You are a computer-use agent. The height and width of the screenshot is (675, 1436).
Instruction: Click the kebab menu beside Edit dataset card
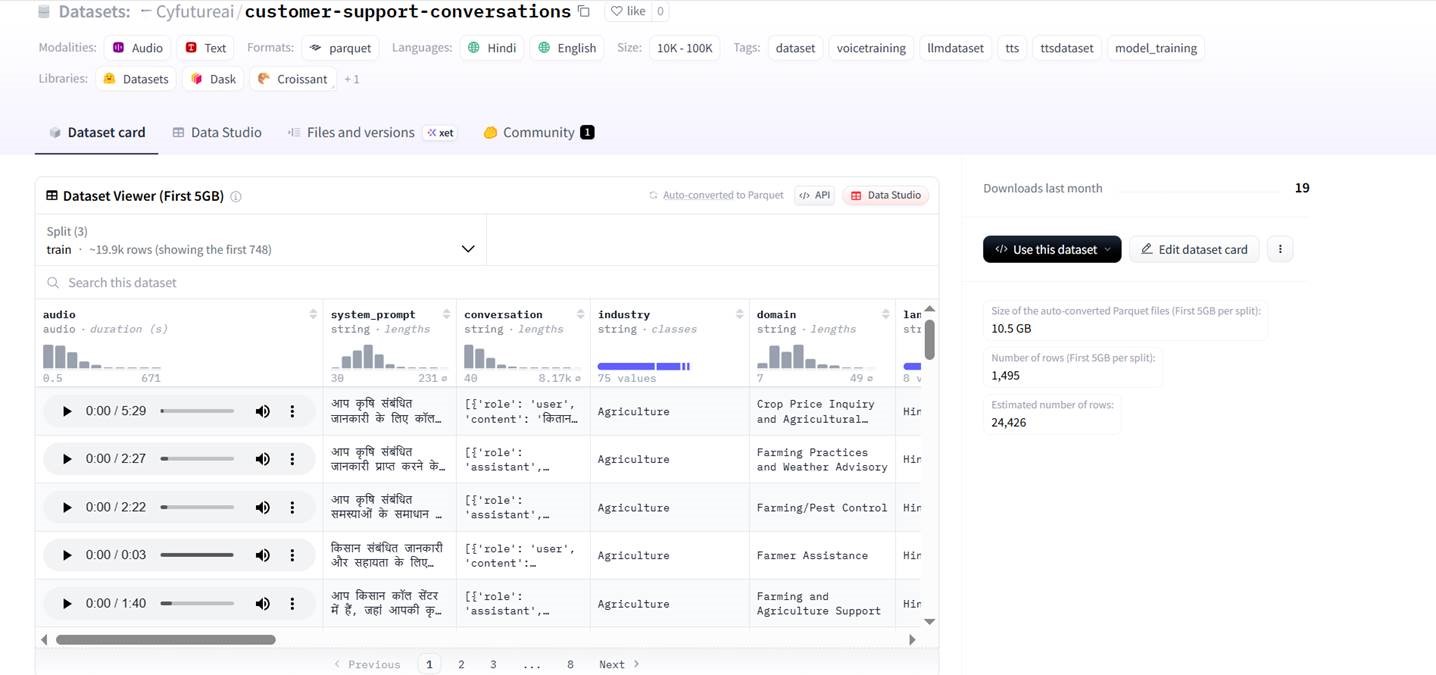click(1280, 248)
